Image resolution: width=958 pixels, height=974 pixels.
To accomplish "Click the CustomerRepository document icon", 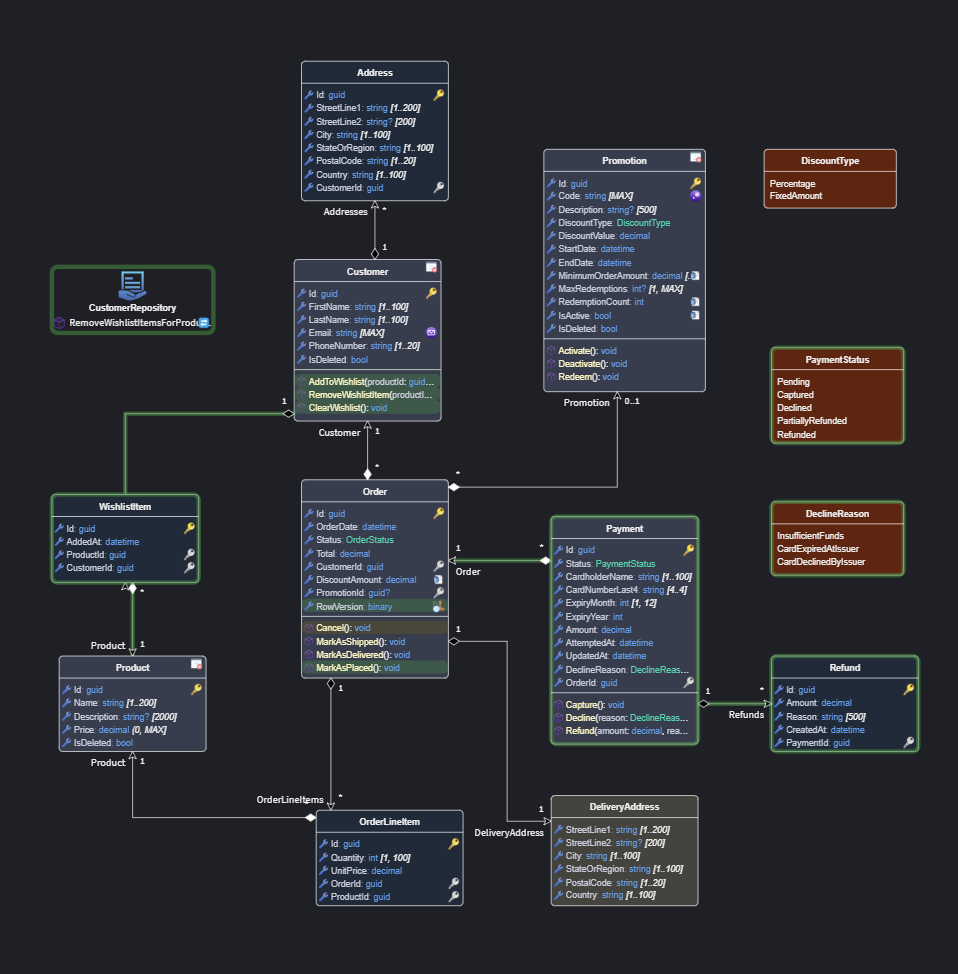I will click(x=132, y=285).
